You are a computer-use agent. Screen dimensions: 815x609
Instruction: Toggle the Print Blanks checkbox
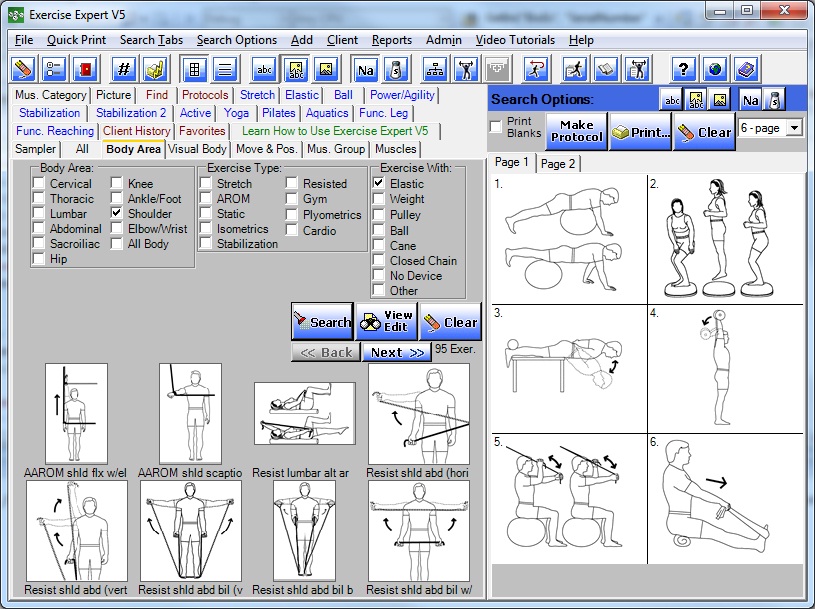496,126
